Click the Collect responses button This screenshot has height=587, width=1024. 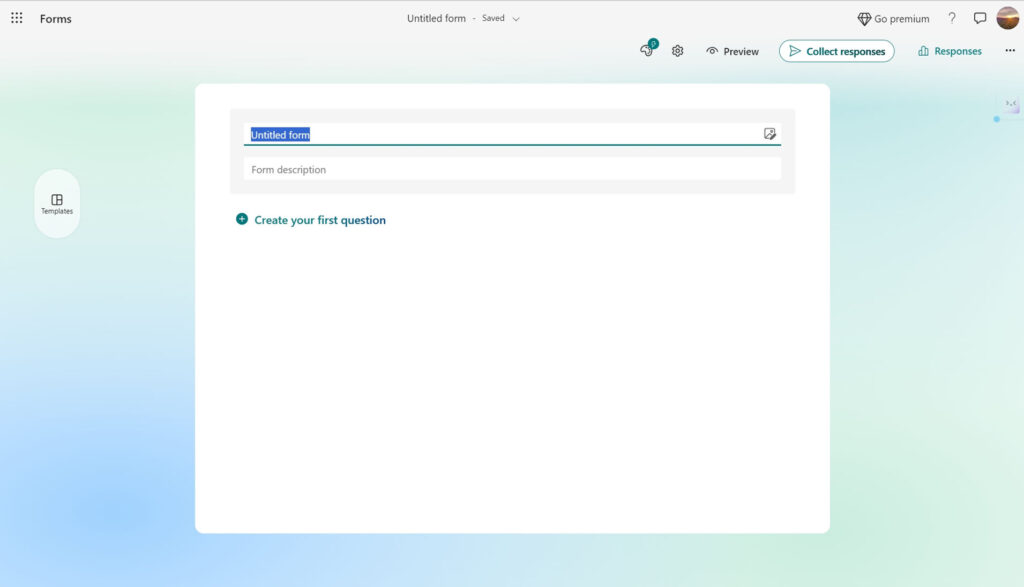click(x=836, y=51)
